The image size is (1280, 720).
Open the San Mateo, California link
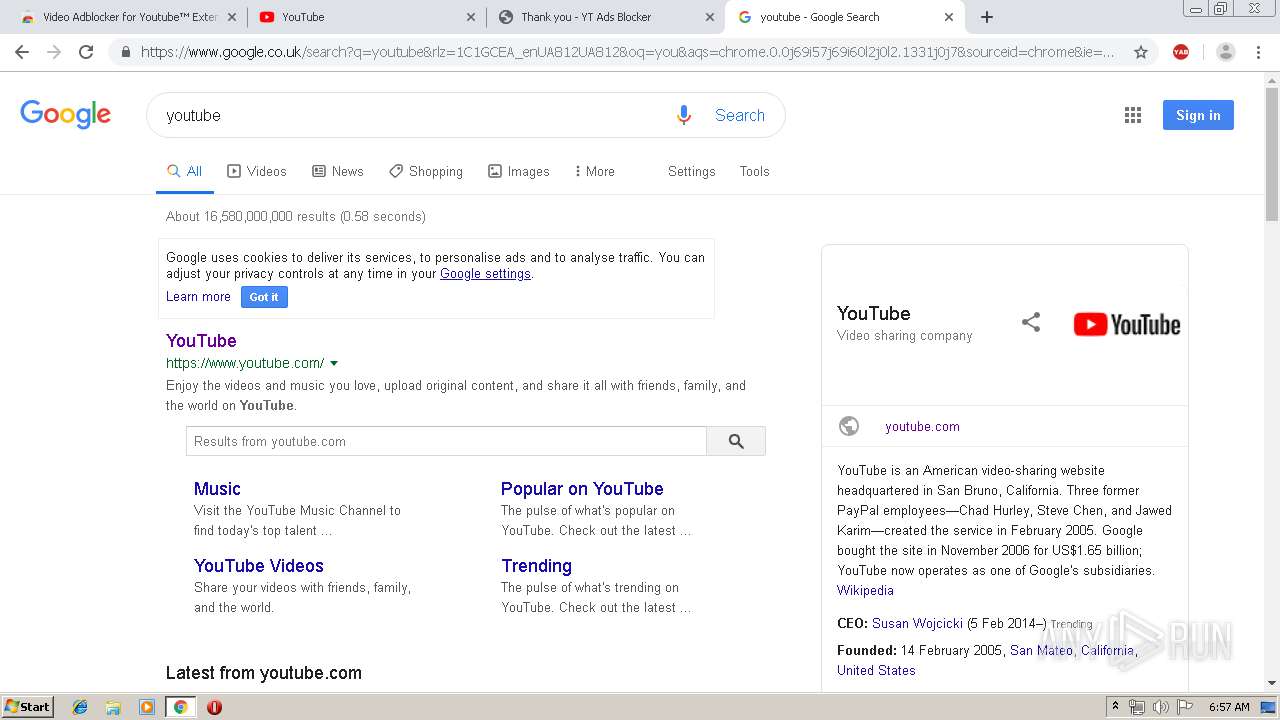1072,650
